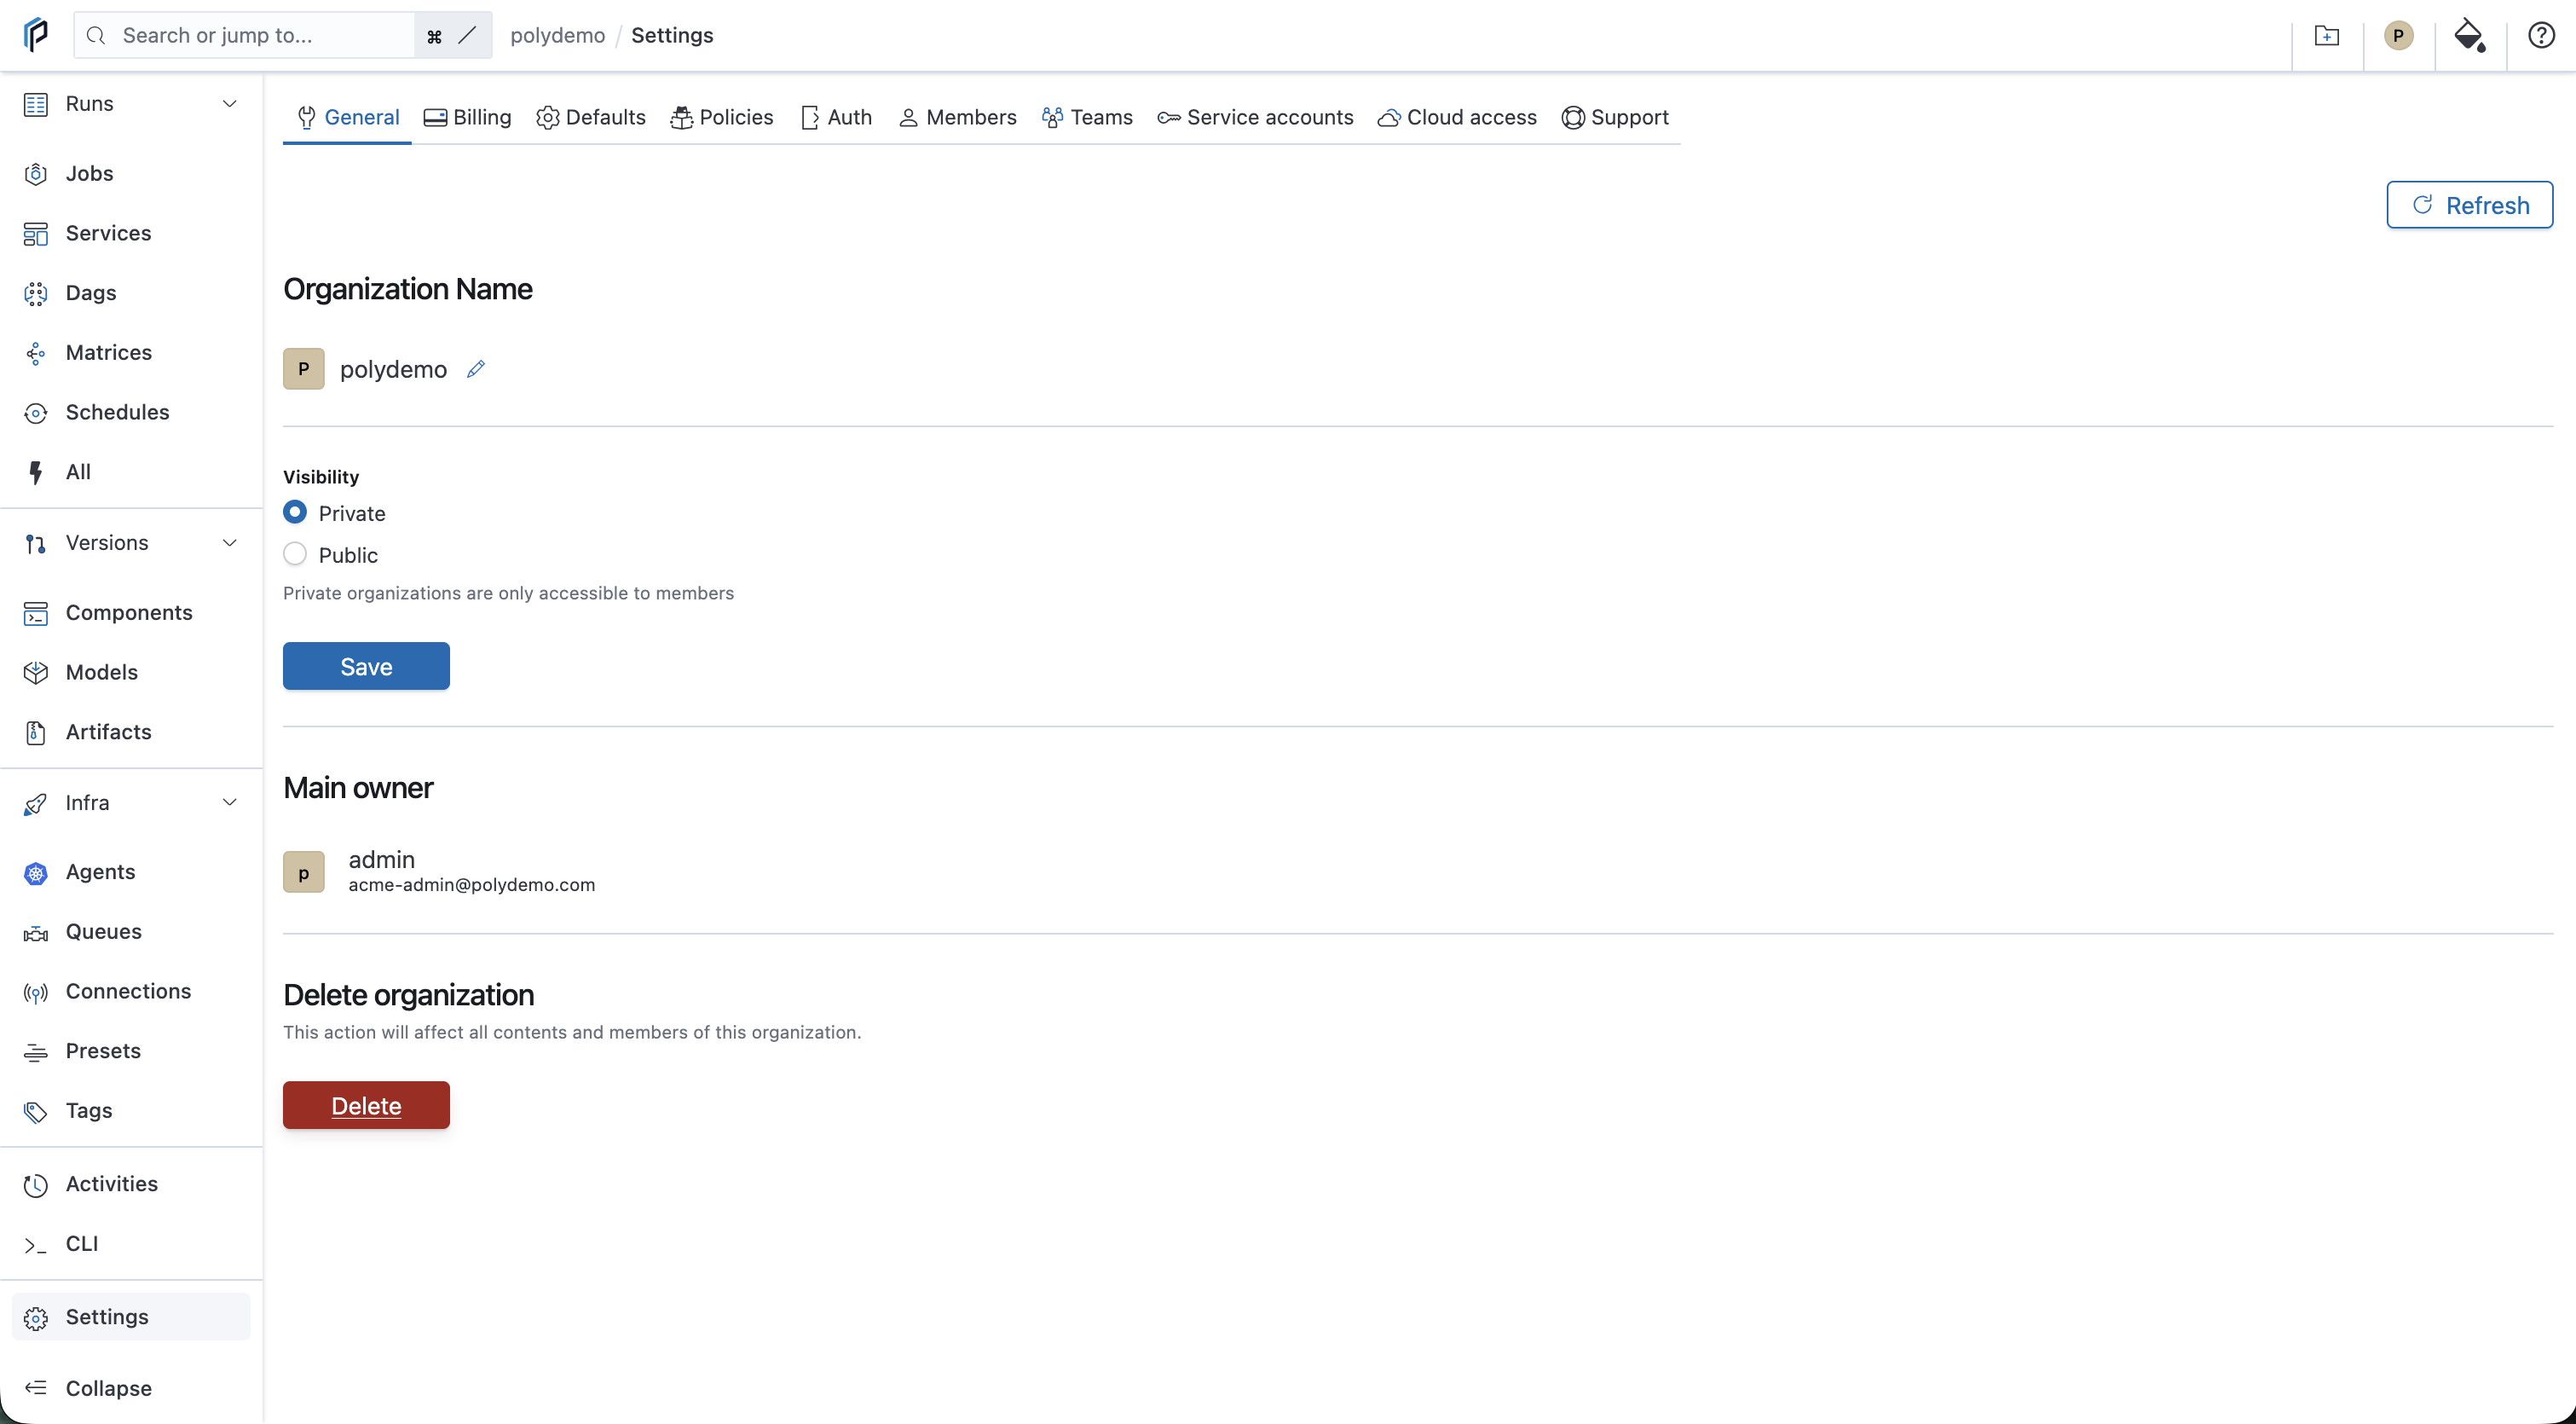Click the organization P avatar thumbnail
Image resolution: width=2576 pixels, height=1424 pixels.
(304, 369)
